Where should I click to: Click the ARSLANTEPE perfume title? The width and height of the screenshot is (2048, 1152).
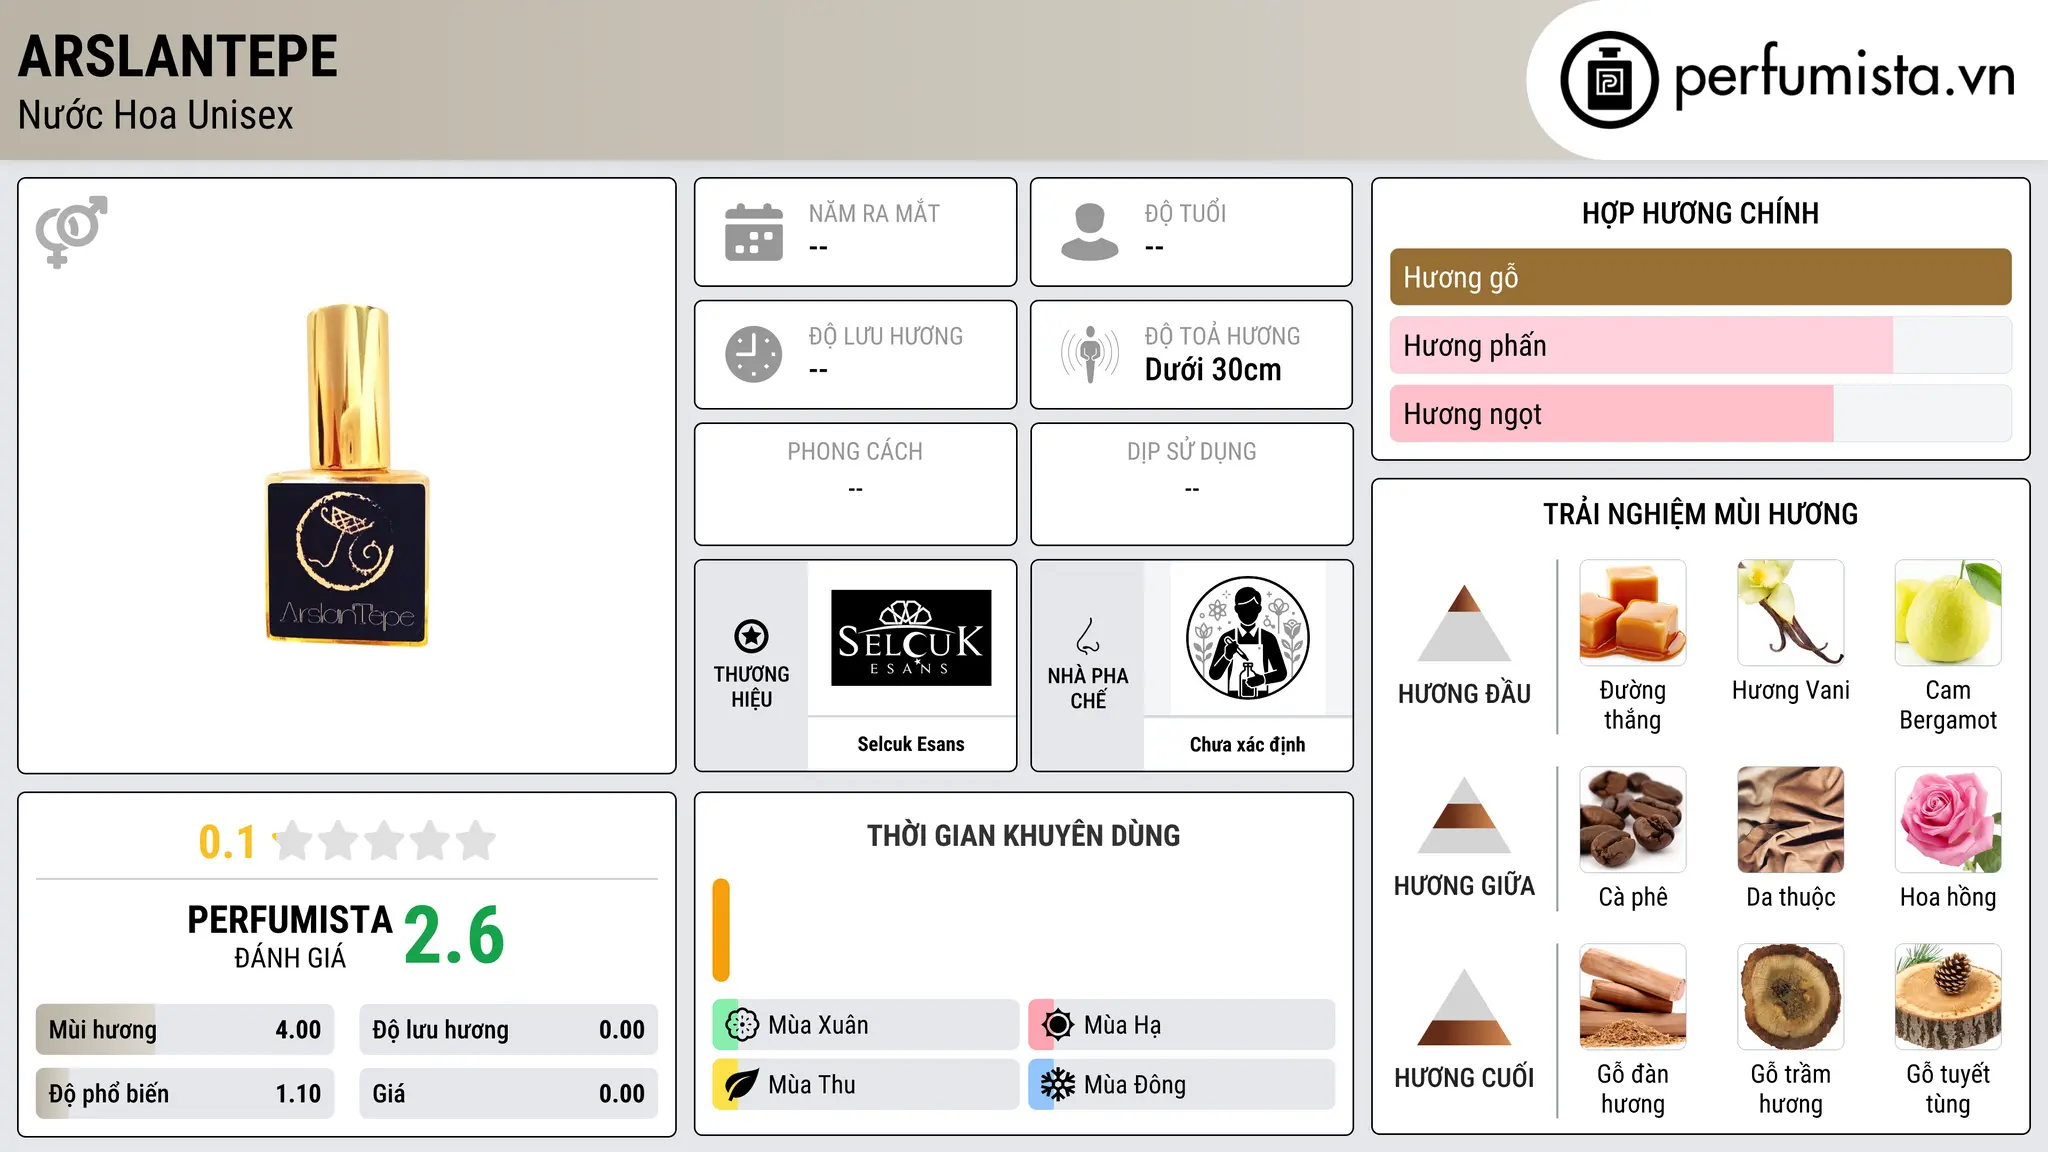click(x=178, y=56)
